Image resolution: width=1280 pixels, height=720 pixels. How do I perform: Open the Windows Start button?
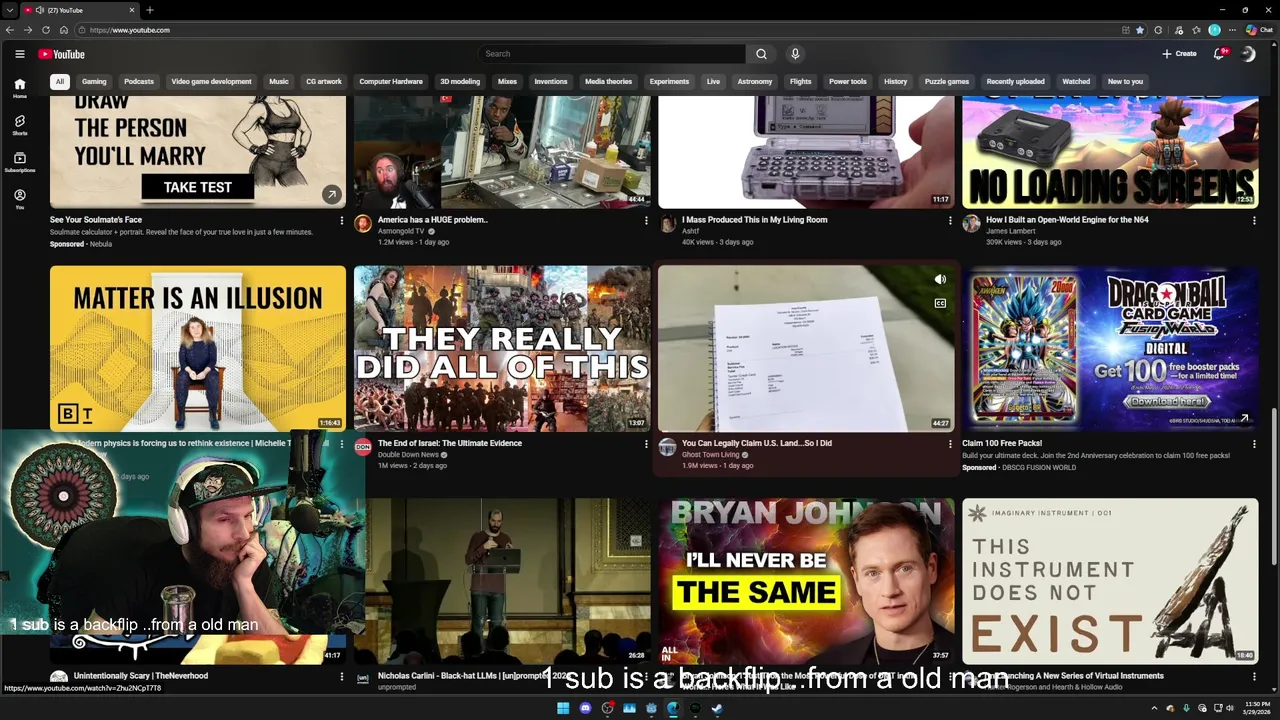point(563,708)
